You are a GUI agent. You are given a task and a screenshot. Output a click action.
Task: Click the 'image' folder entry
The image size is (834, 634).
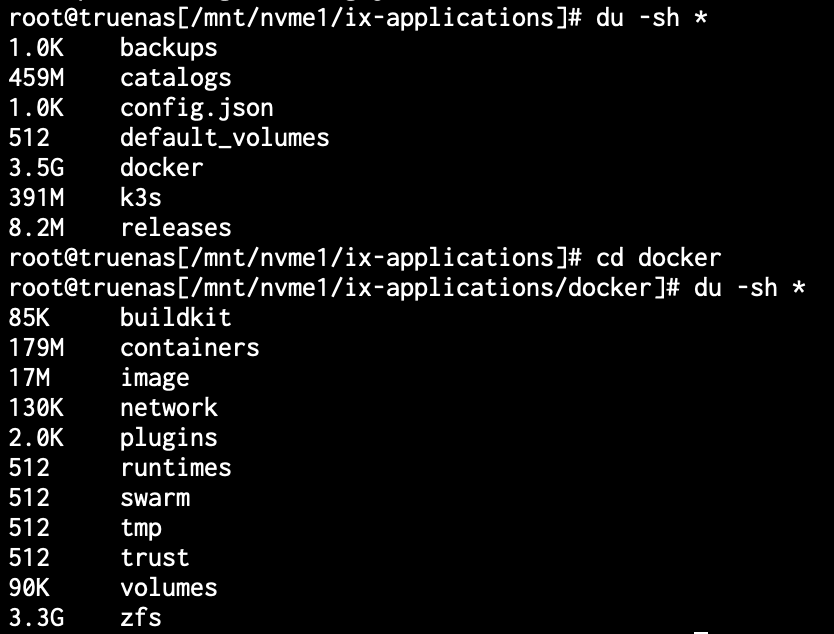pyautogui.click(x=155, y=378)
